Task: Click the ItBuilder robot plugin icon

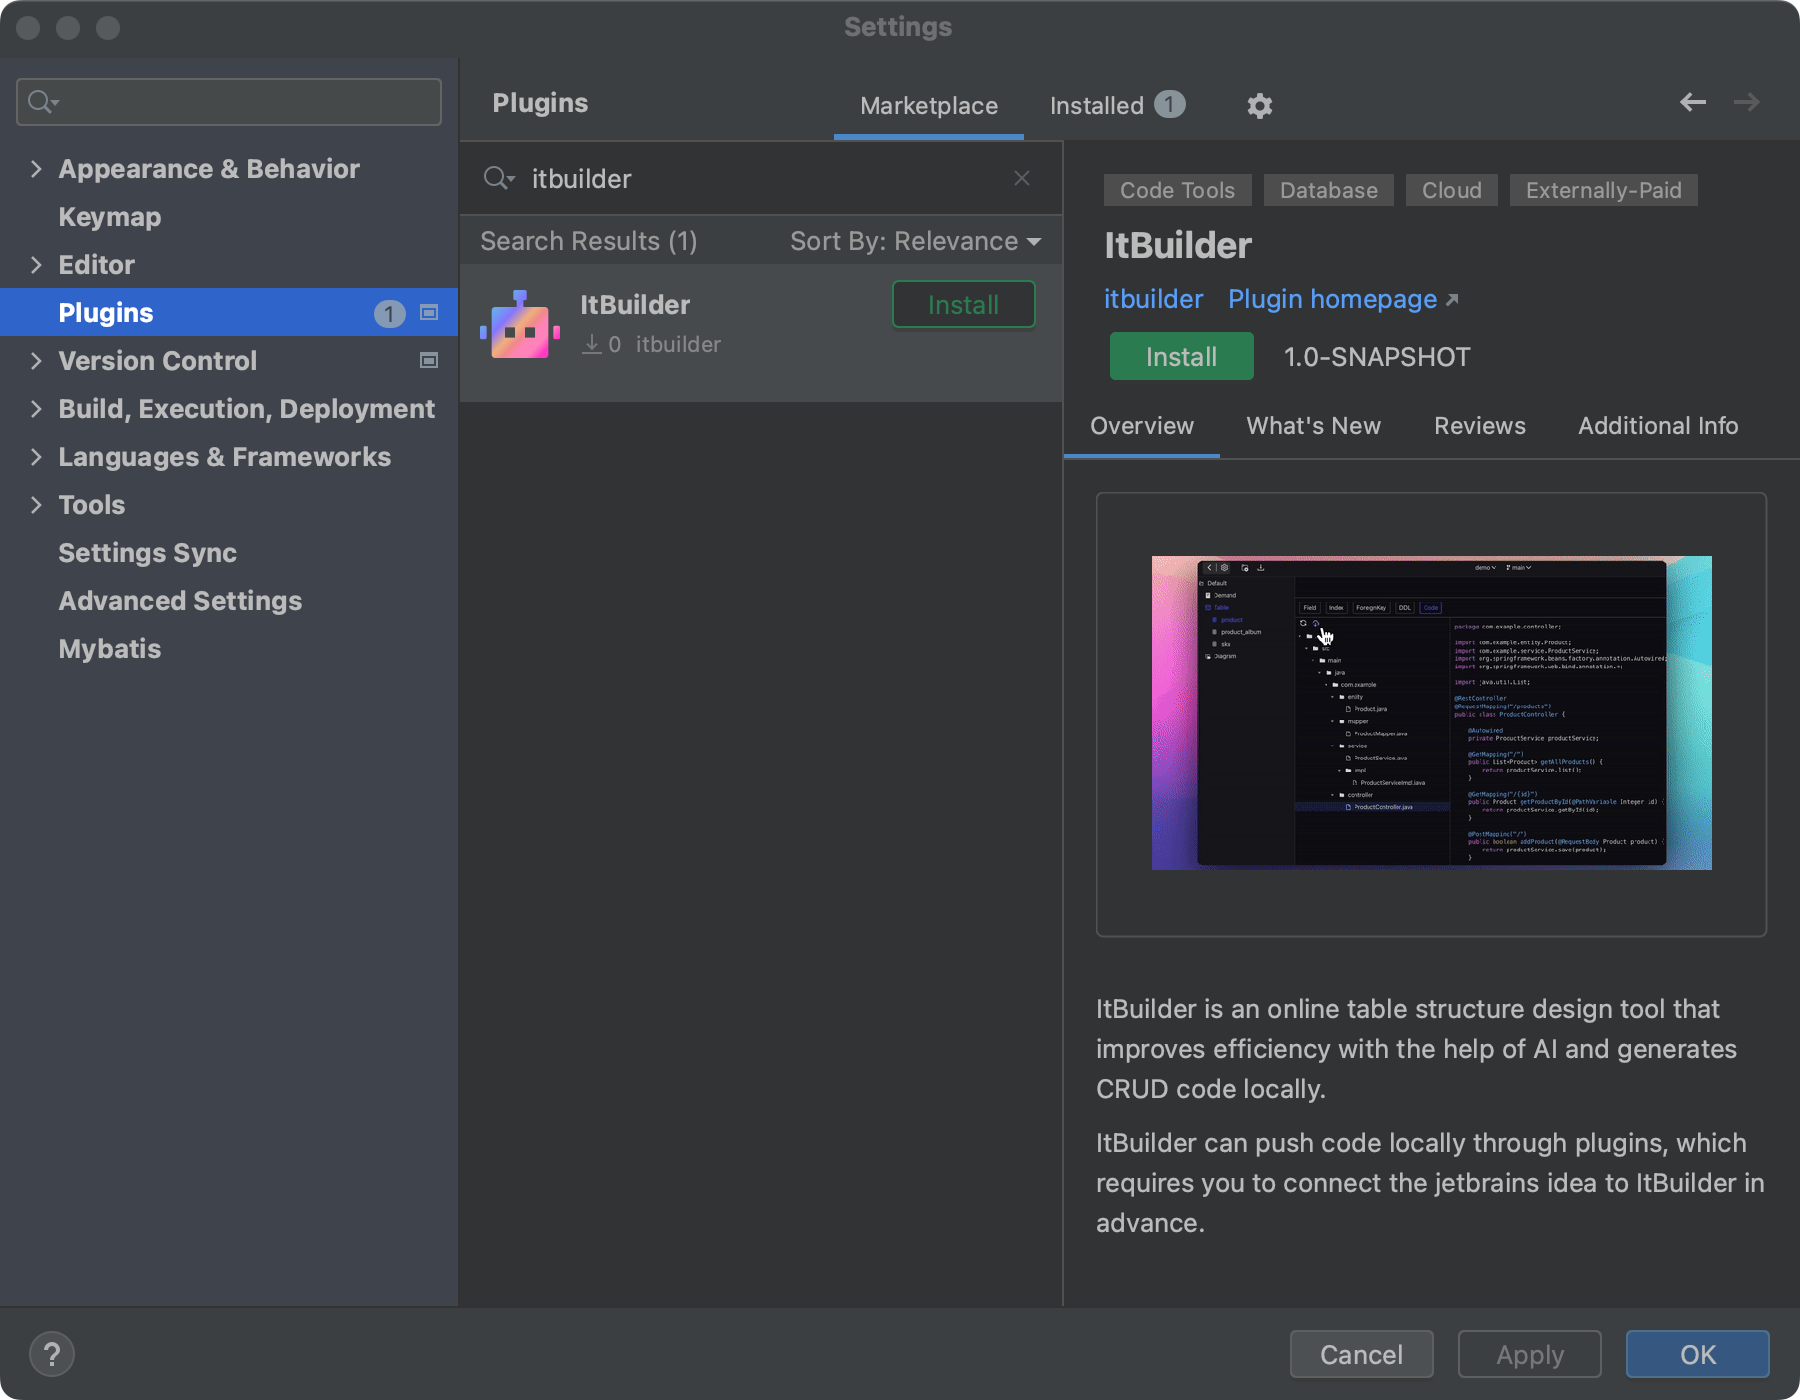Action: click(519, 324)
